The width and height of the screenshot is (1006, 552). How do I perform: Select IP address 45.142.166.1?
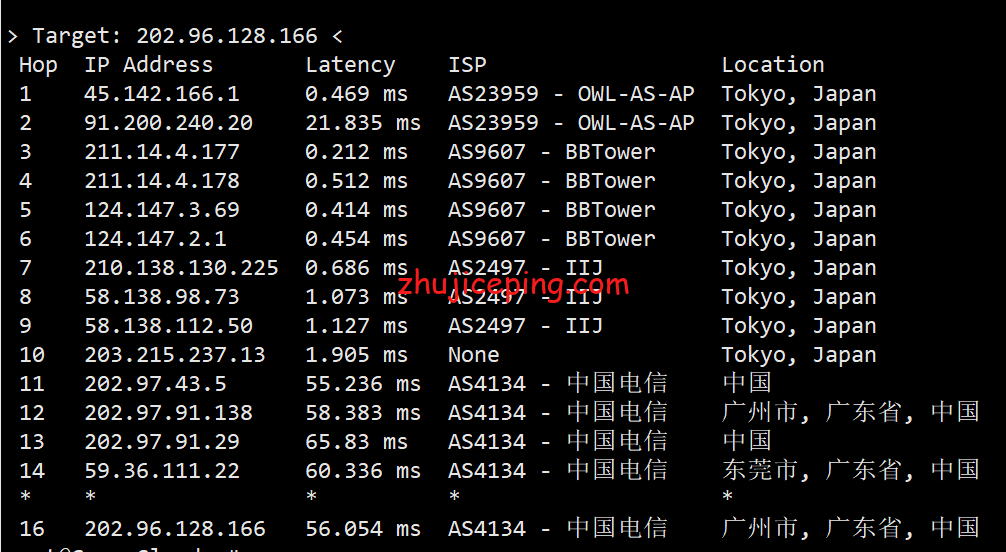(x=162, y=94)
